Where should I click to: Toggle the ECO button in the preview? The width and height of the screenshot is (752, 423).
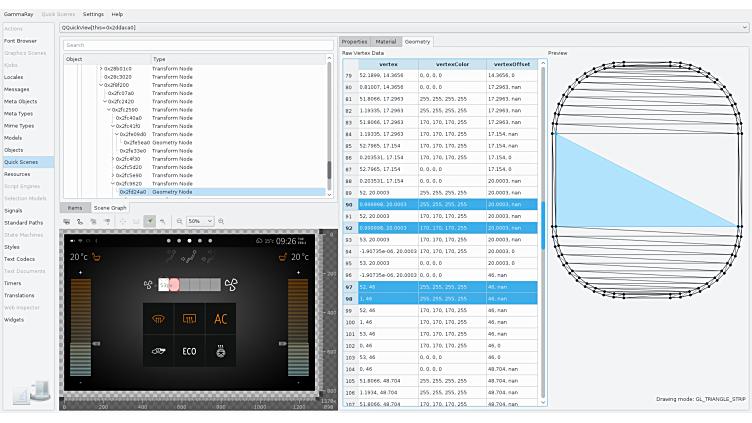(x=189, y=352)
